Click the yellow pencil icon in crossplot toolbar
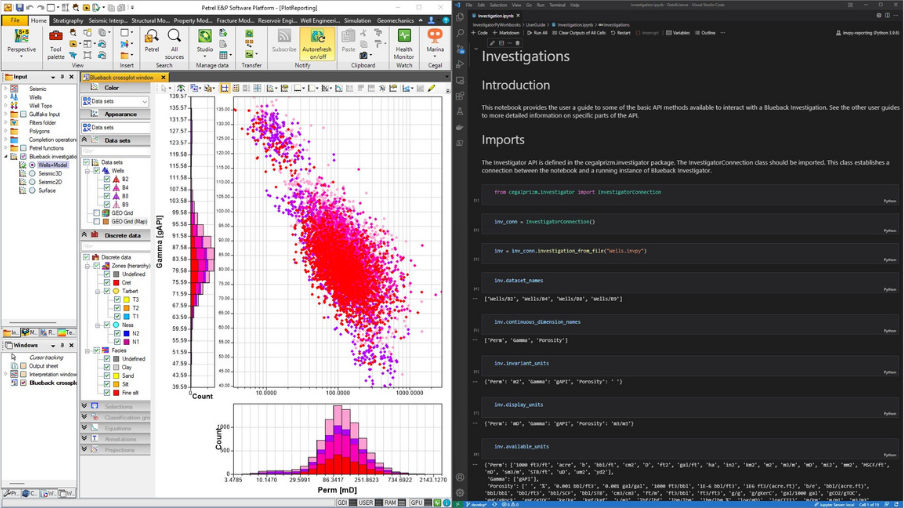 click(431, 88)
